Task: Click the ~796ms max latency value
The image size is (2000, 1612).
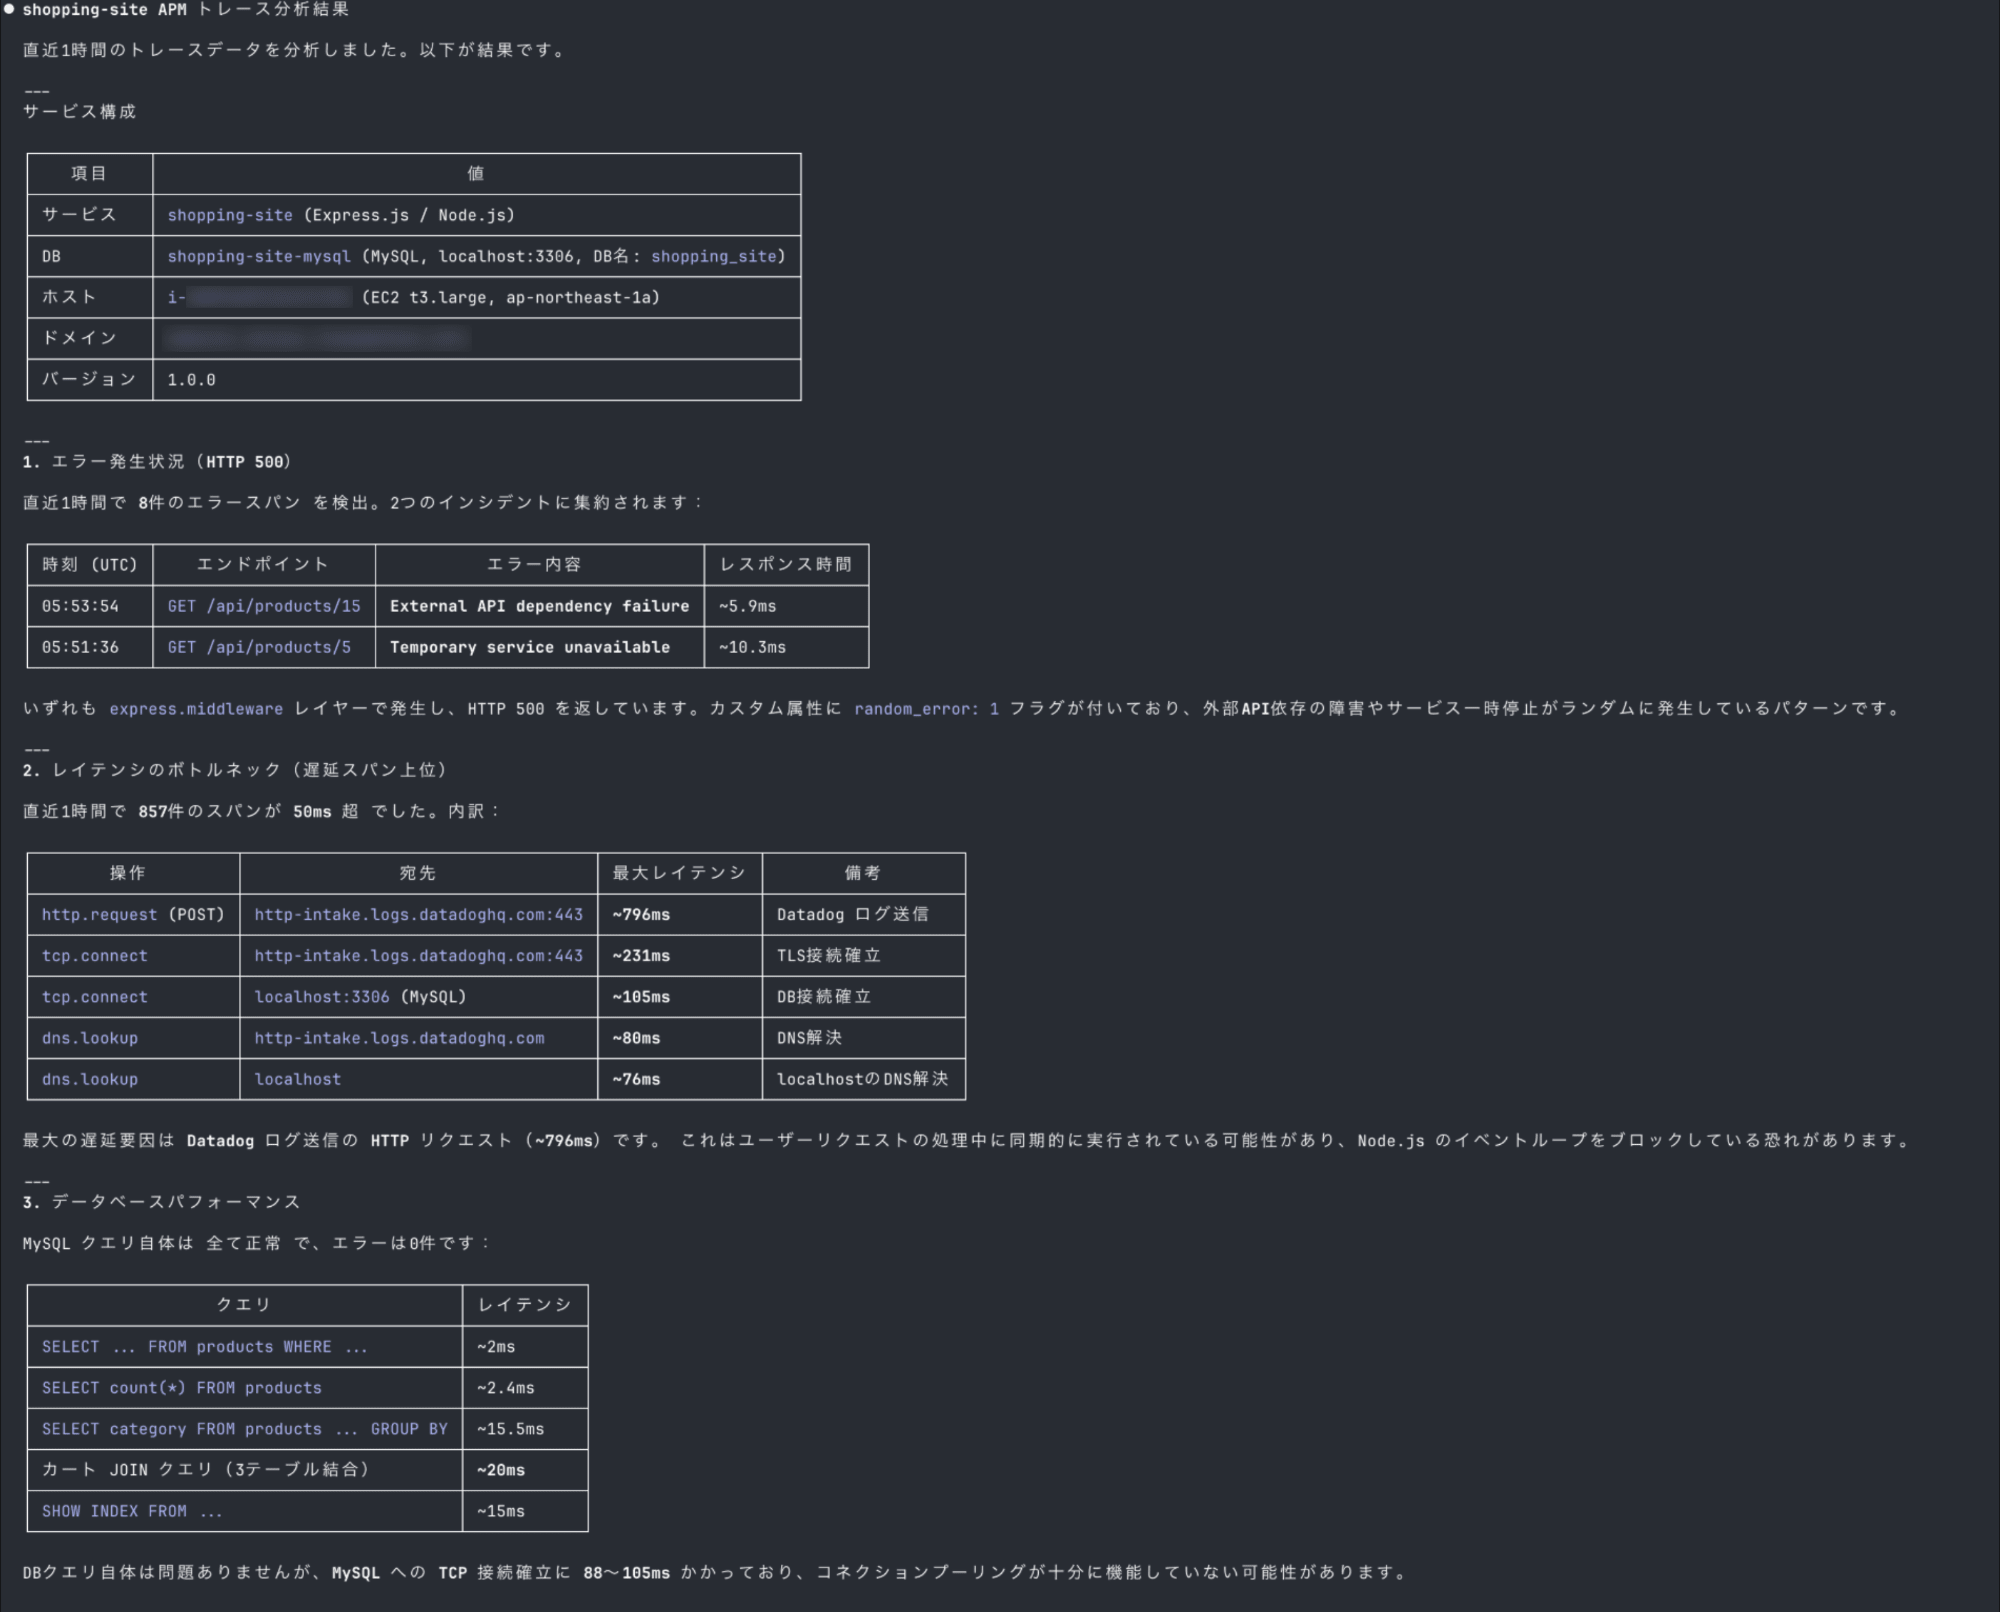Action: [641, 915]
